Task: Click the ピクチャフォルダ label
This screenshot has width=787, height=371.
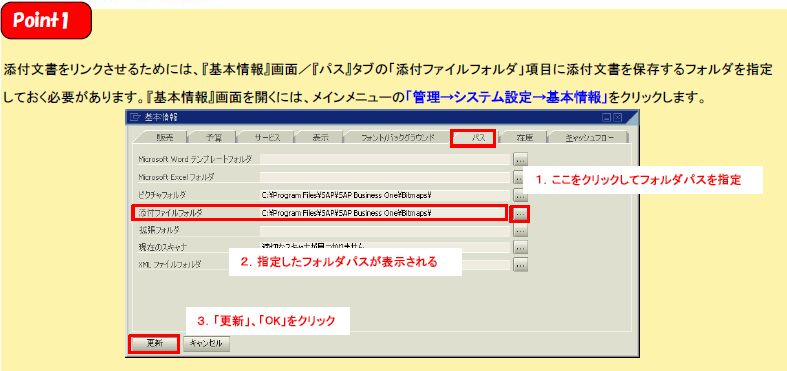Action: coord(162,195)
